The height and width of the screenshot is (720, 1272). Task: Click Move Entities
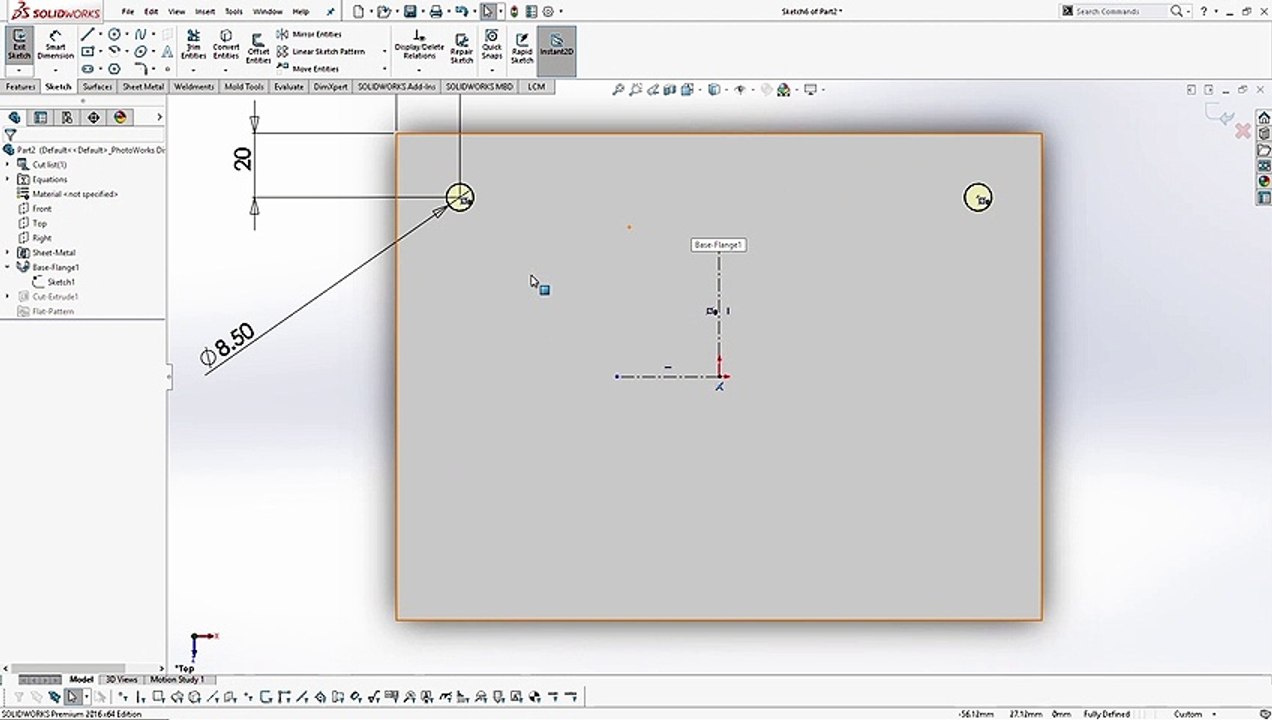[x=308, y=69]
